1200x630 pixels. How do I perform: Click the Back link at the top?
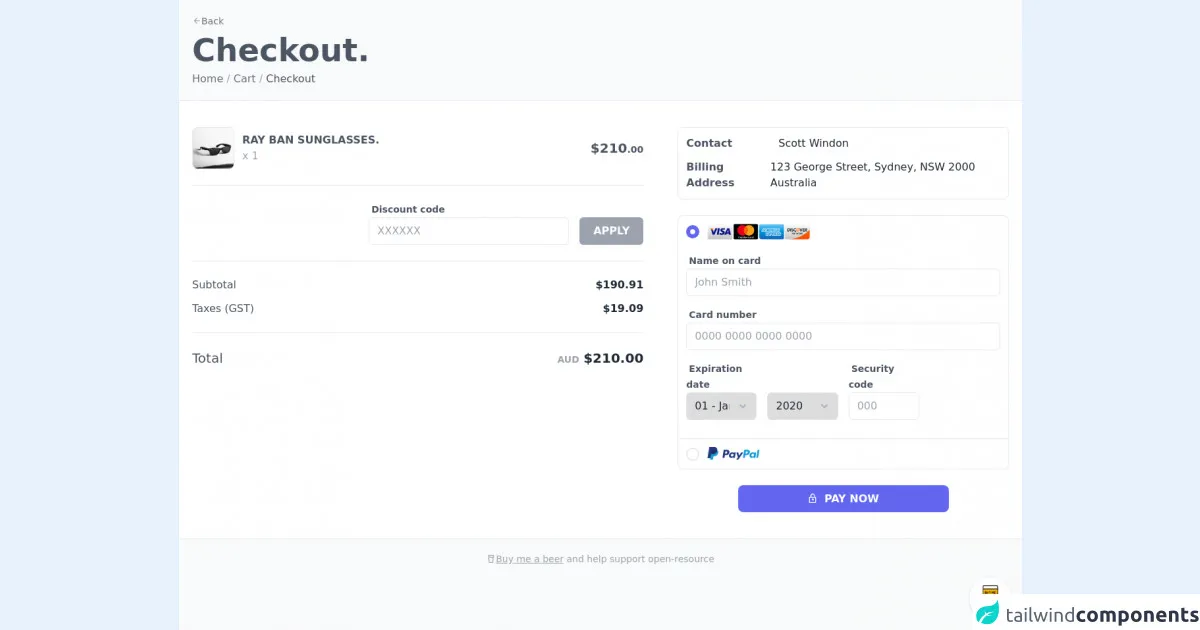tap(208, 21)
